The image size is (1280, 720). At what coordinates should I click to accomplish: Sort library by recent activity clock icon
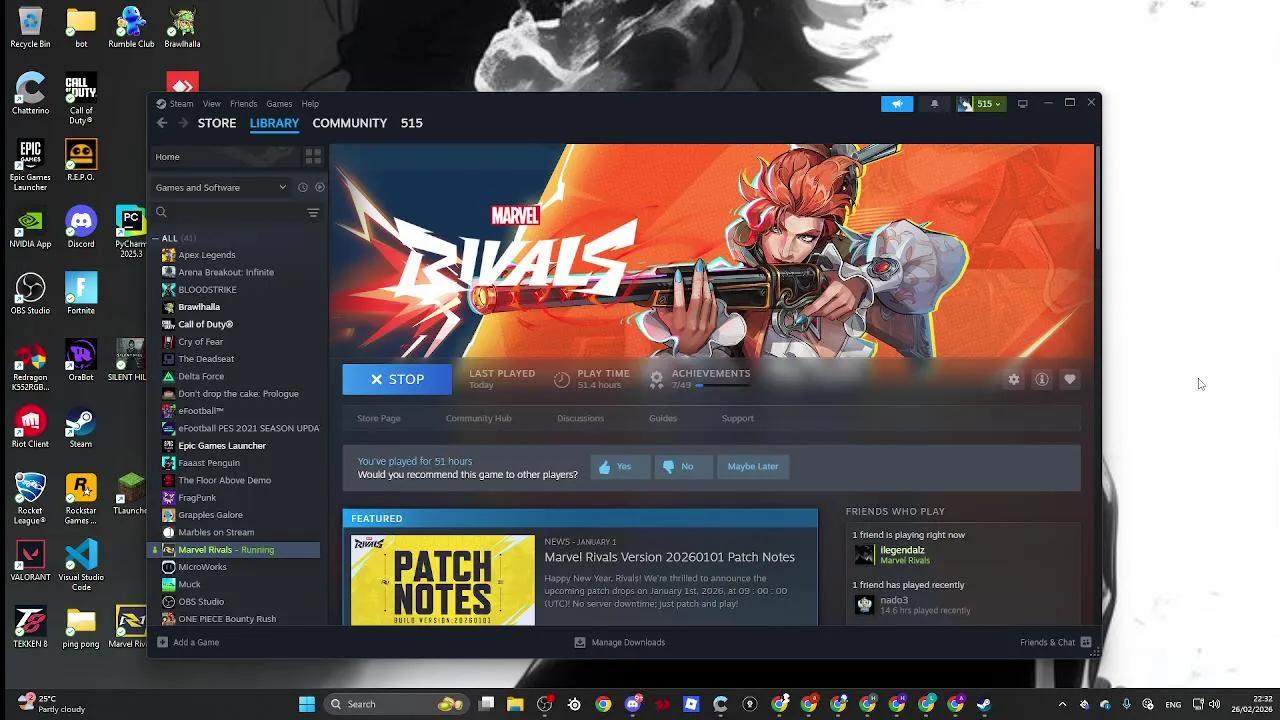point(303,187)
